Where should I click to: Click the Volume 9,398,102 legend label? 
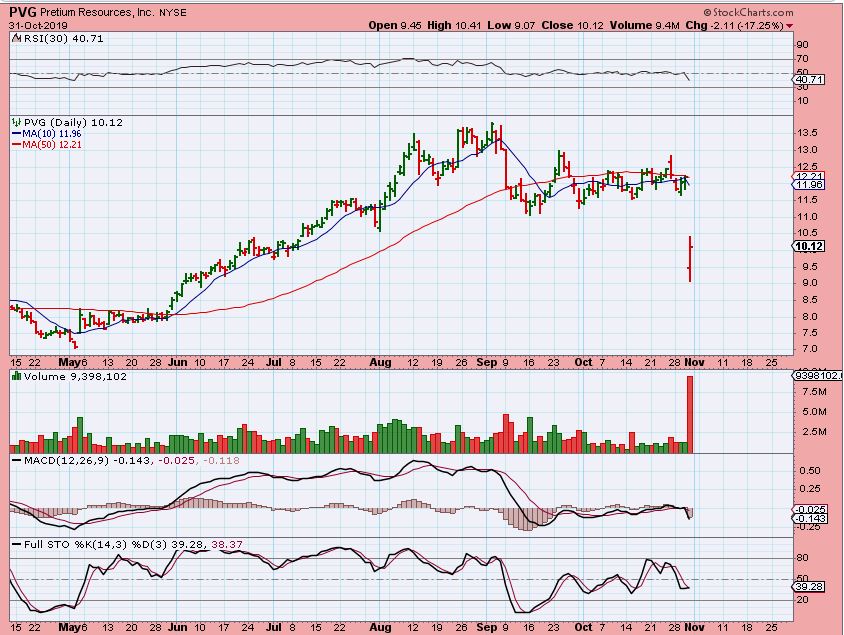[75, 377]
